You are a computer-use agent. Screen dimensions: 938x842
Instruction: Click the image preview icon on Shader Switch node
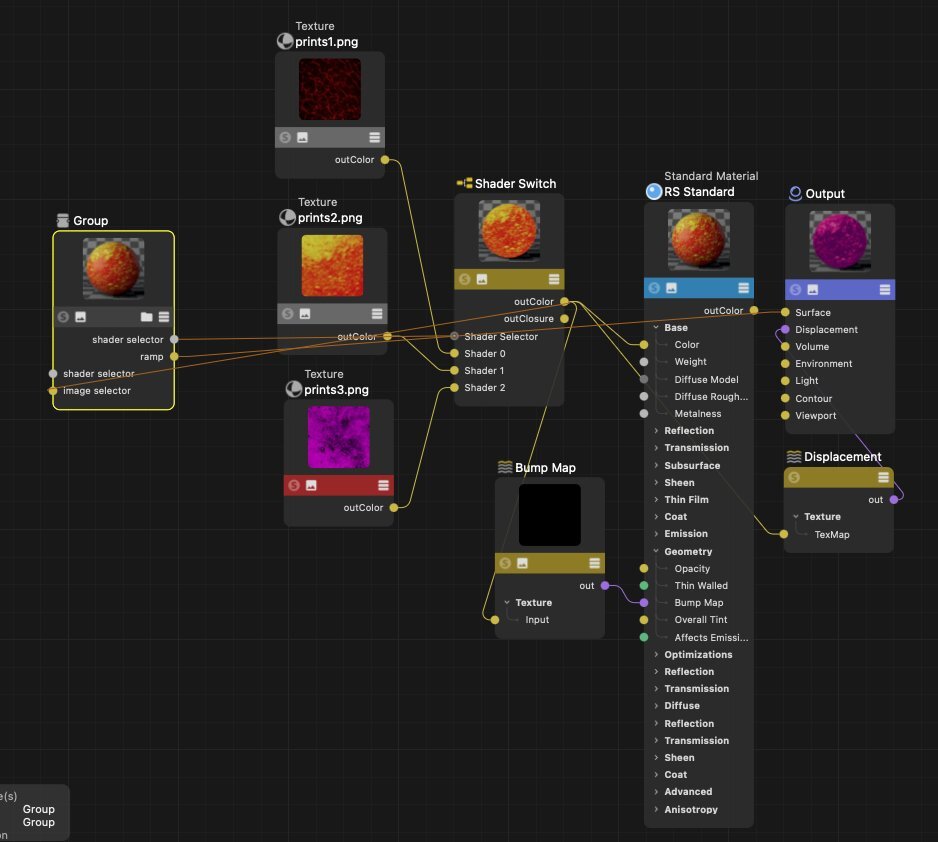482,279
